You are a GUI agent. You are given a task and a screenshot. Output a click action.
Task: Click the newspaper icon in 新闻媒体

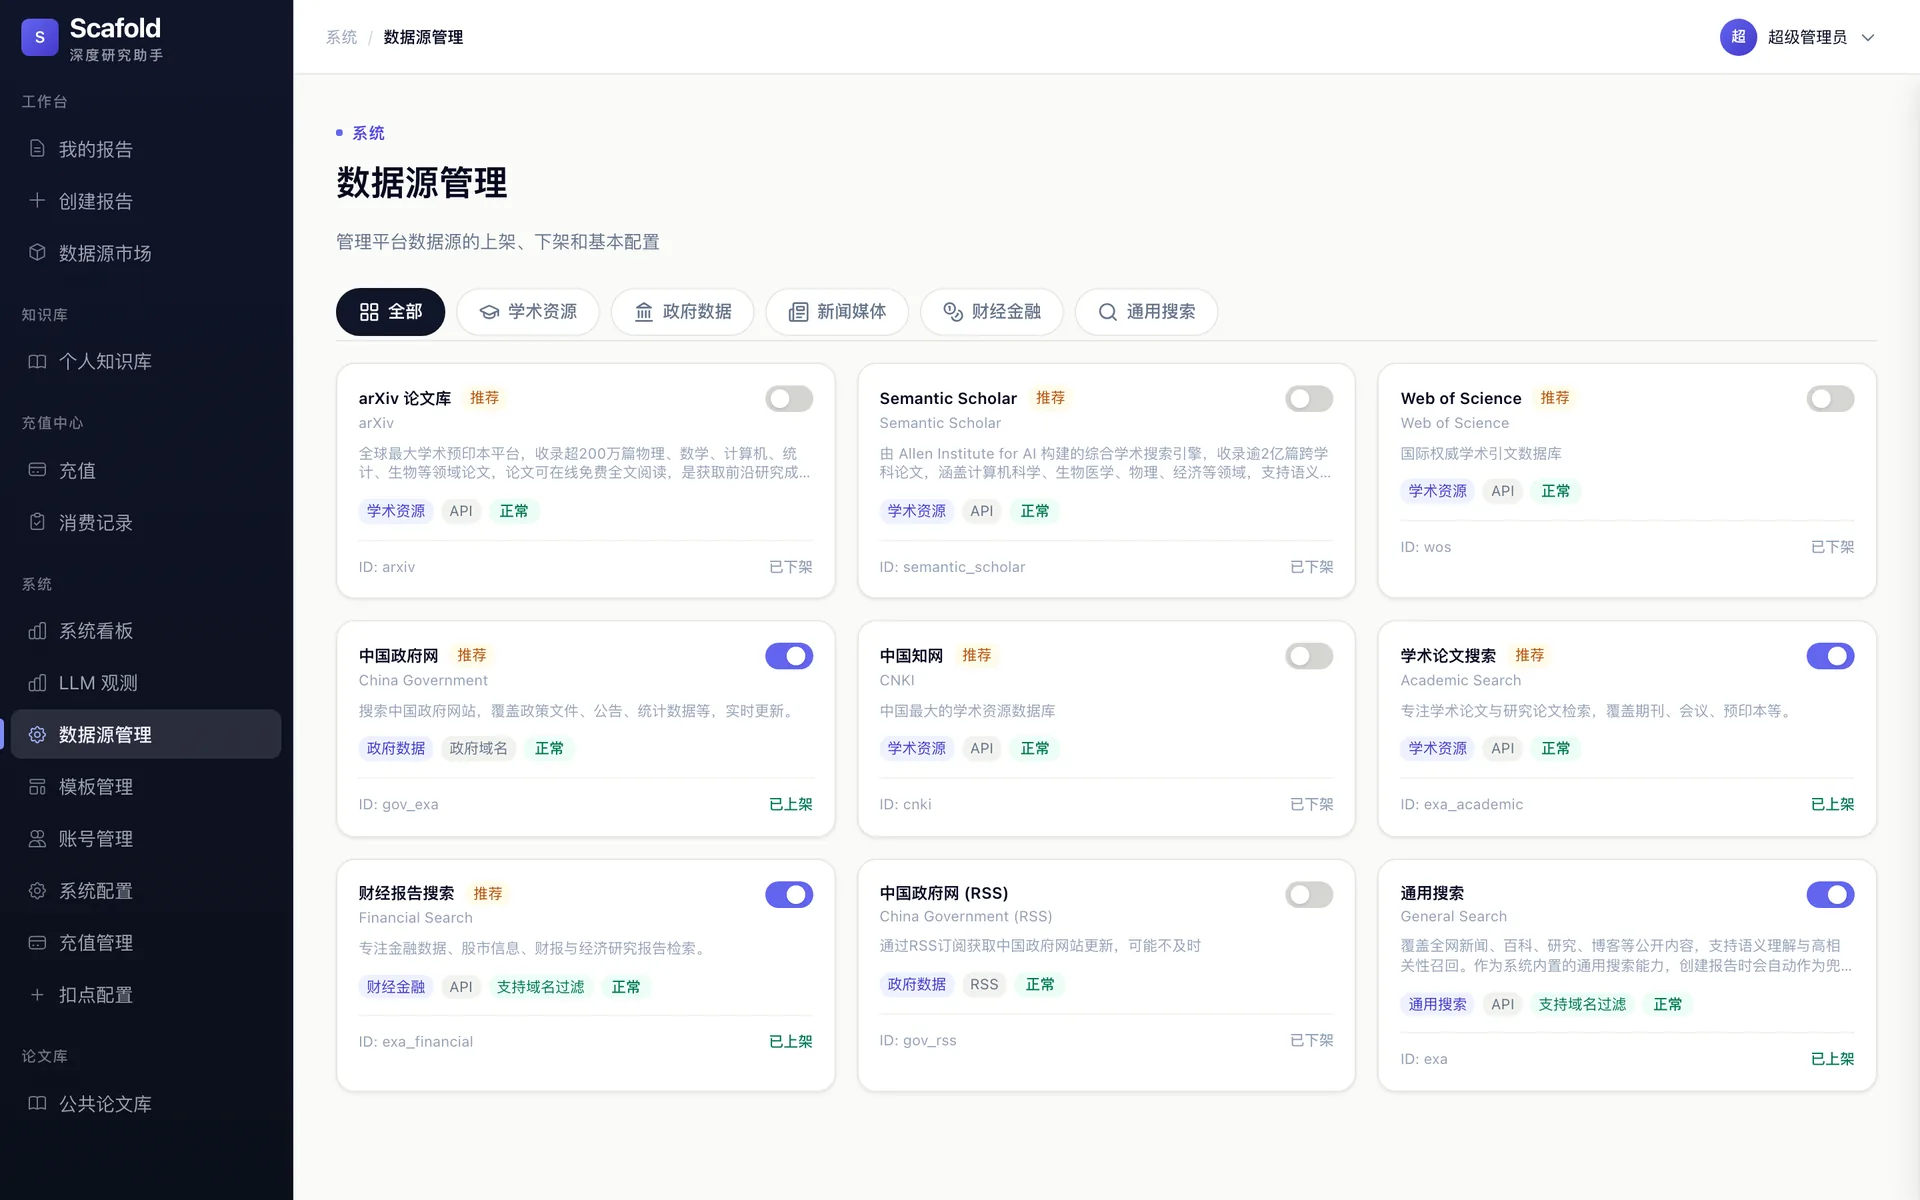[798, 312]
